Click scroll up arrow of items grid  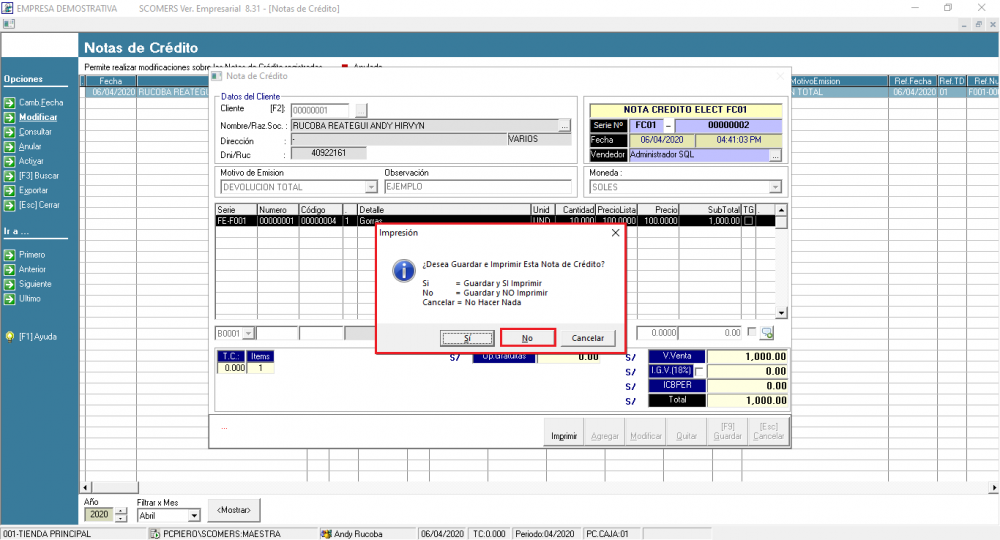pos(781,210)
